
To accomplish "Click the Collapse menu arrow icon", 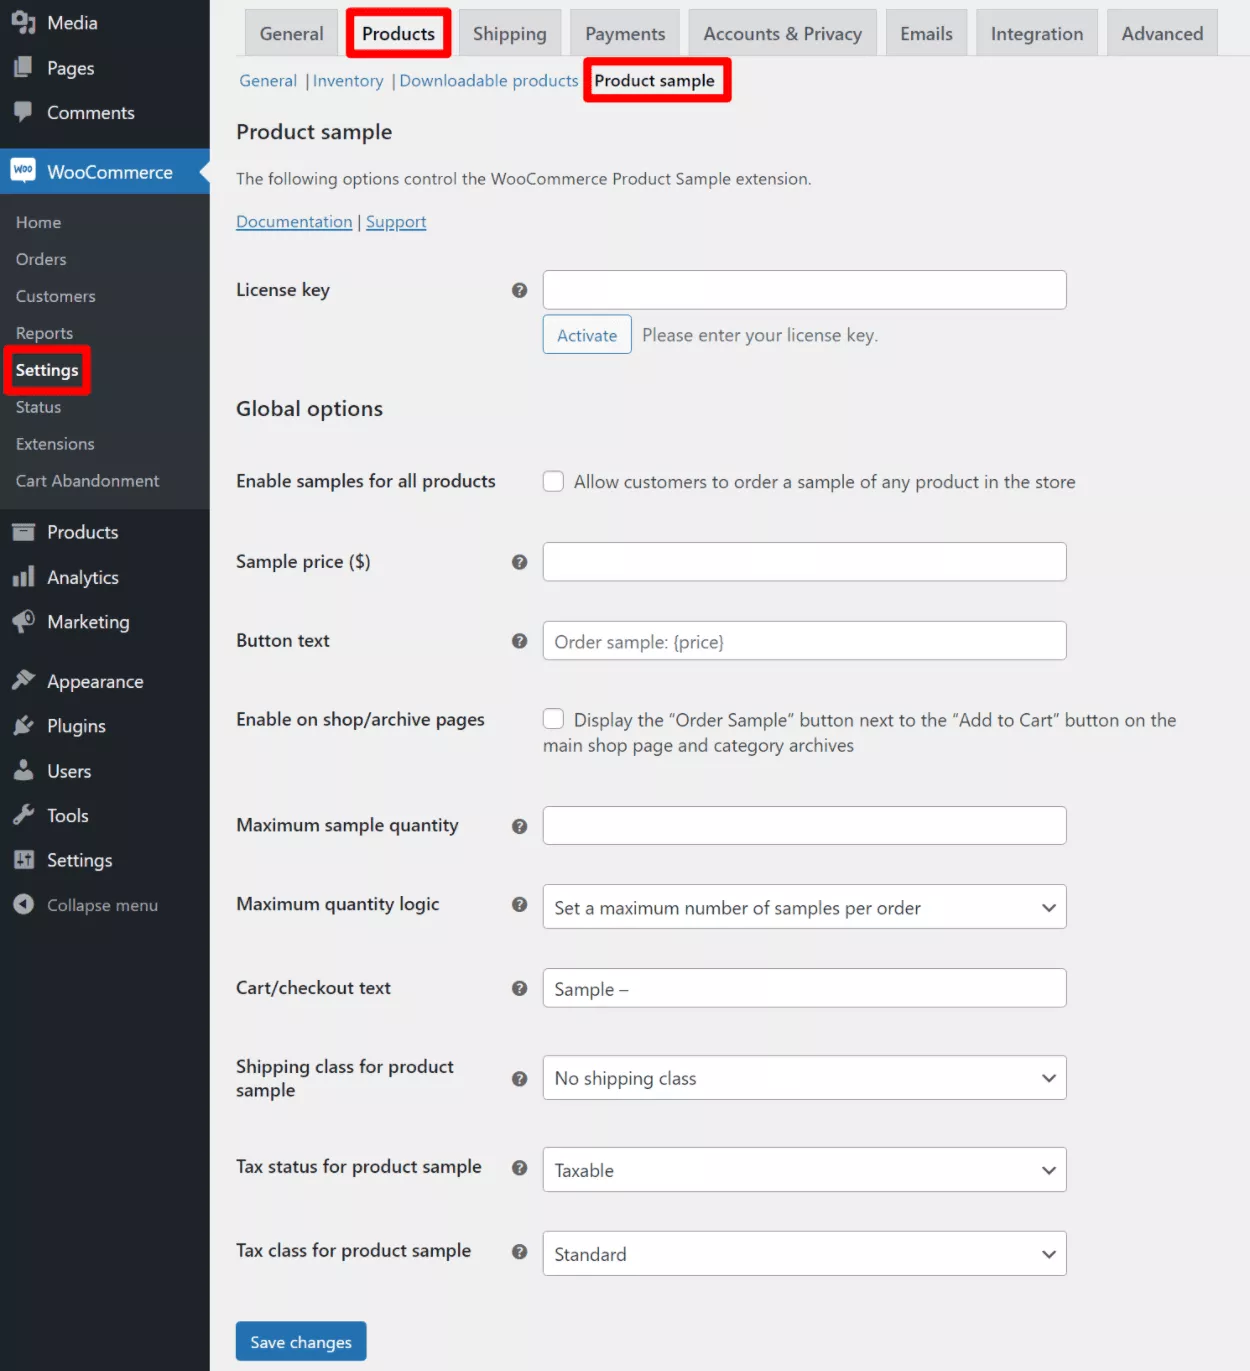I will coord(23,904).
